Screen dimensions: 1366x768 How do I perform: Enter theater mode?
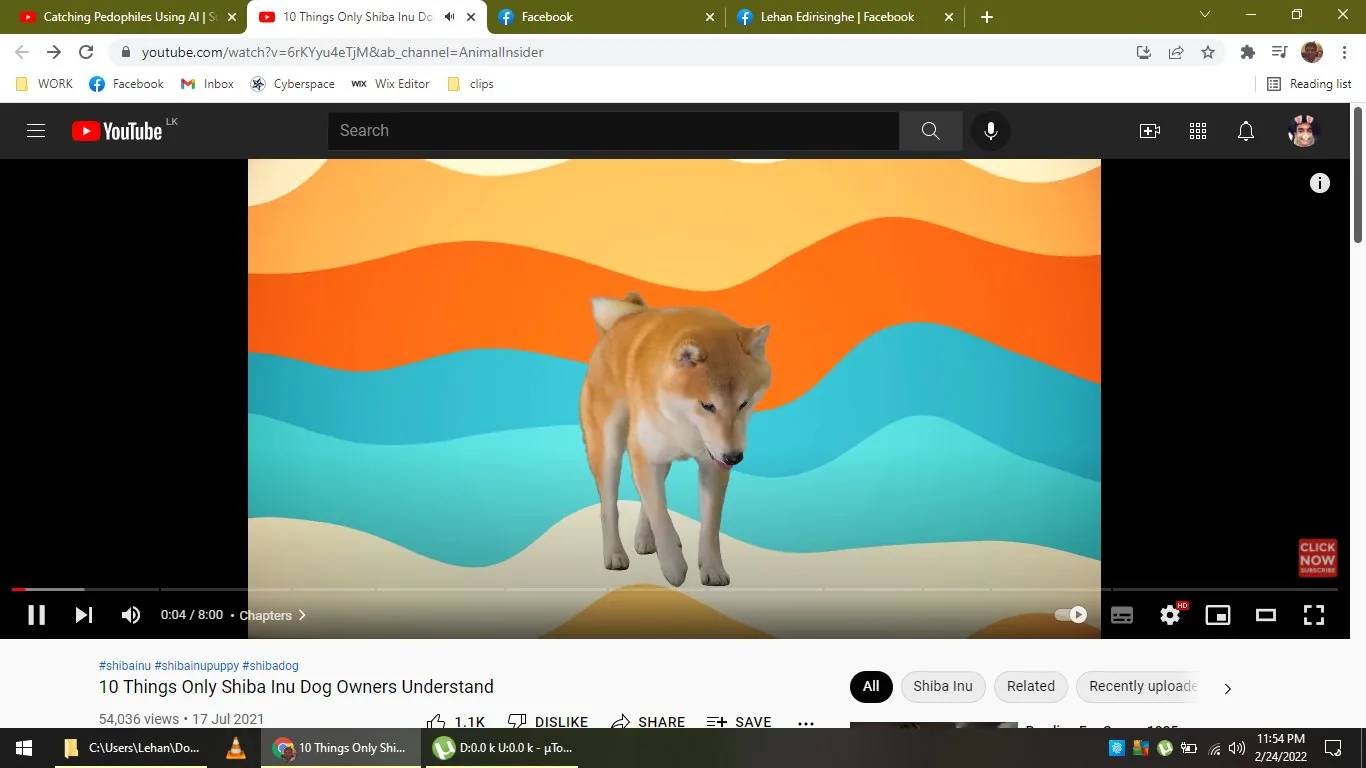tap(1265, 615)
